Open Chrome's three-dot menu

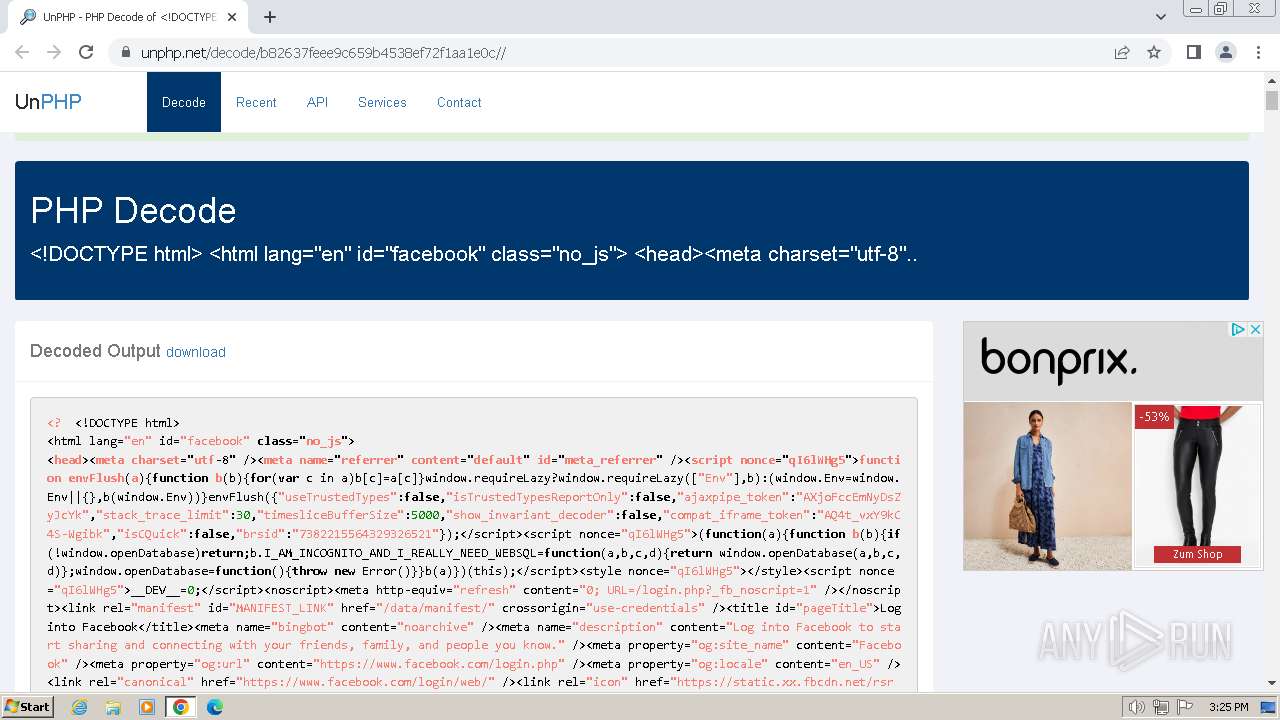pyautogui.click(x=1257, y=52)
